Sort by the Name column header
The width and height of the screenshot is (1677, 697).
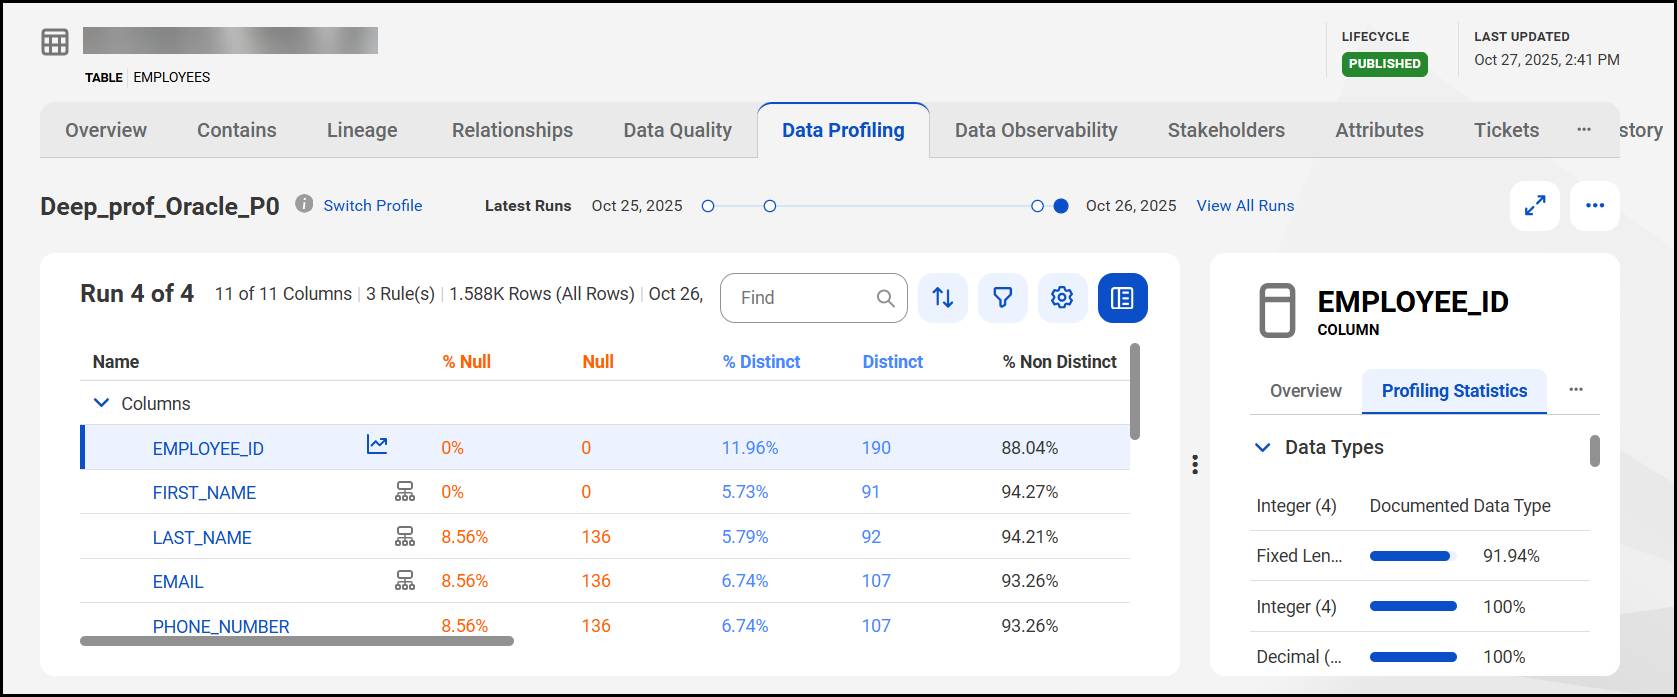116,362
